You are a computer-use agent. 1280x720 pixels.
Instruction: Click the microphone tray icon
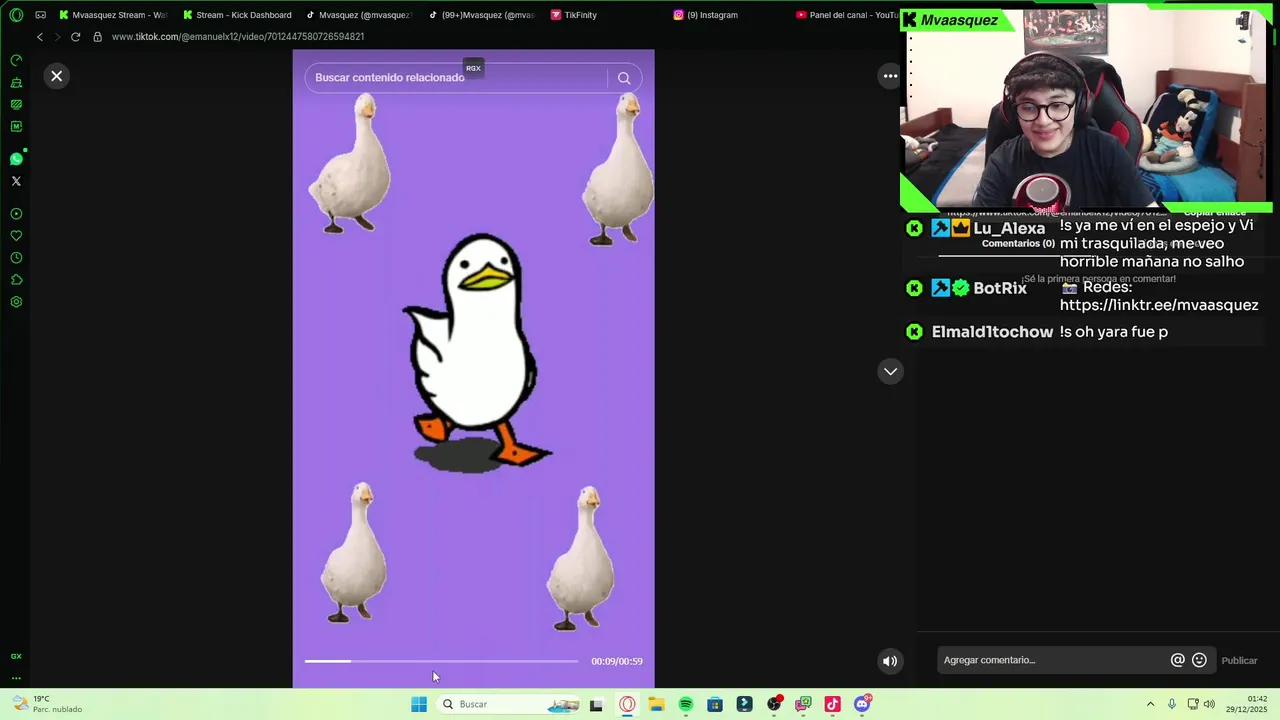pos(1172,704)
